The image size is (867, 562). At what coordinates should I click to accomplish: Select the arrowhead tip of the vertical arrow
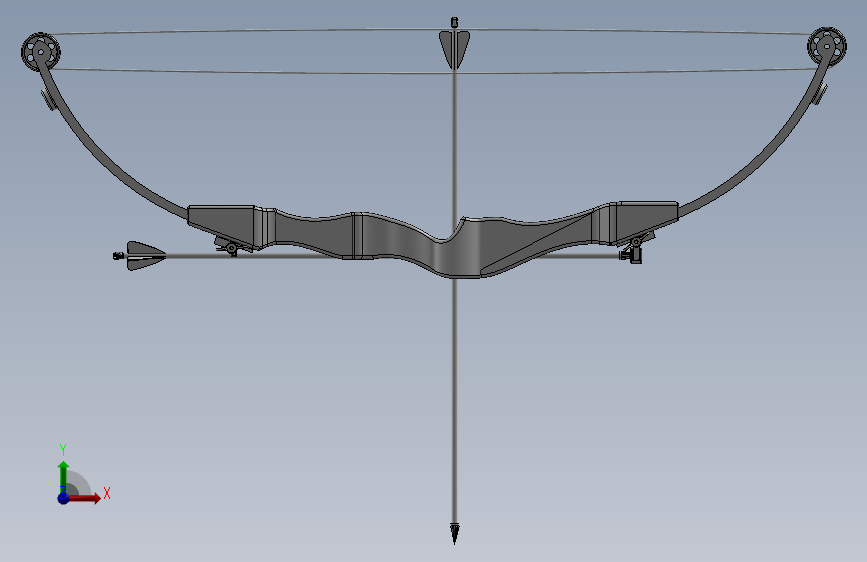click(455, 533)
